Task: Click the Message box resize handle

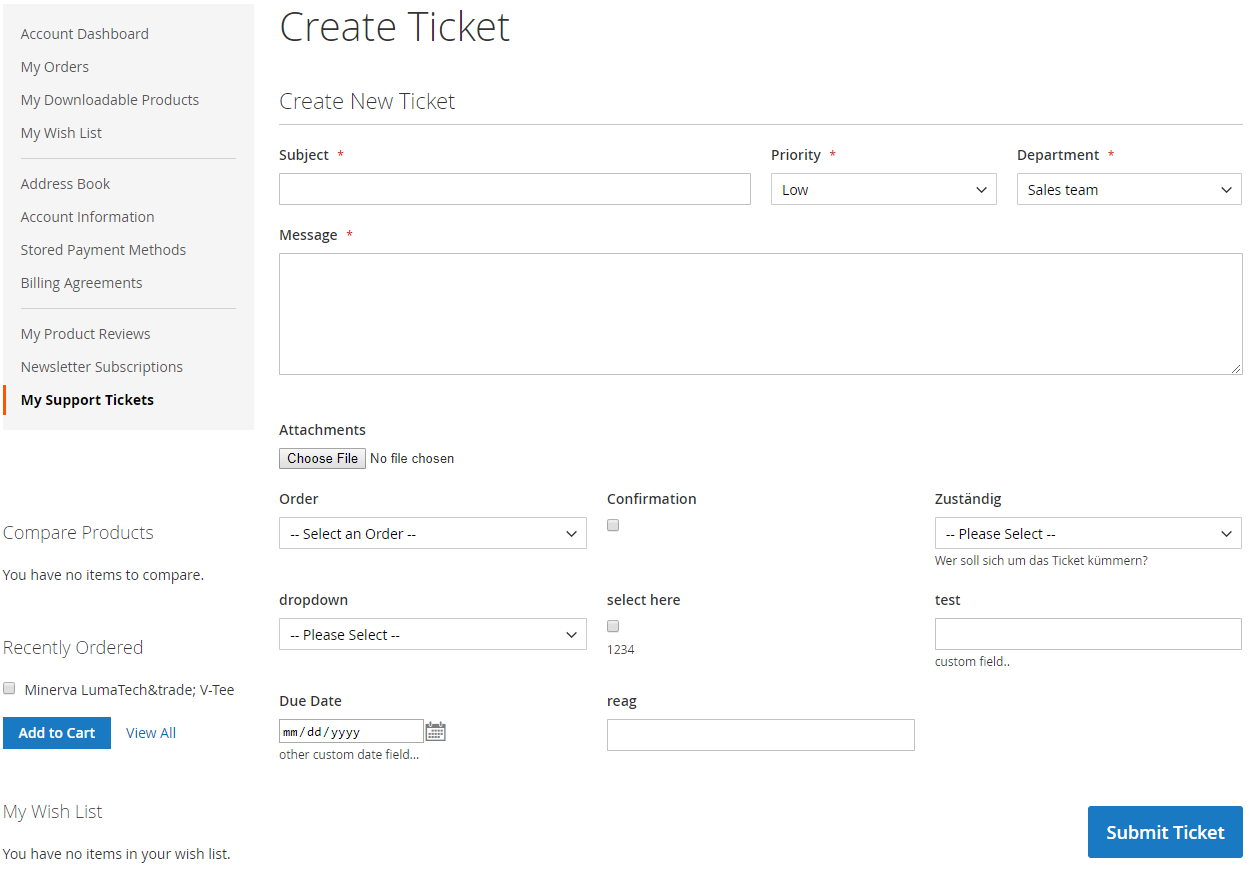Action: tap(1236, 368)
